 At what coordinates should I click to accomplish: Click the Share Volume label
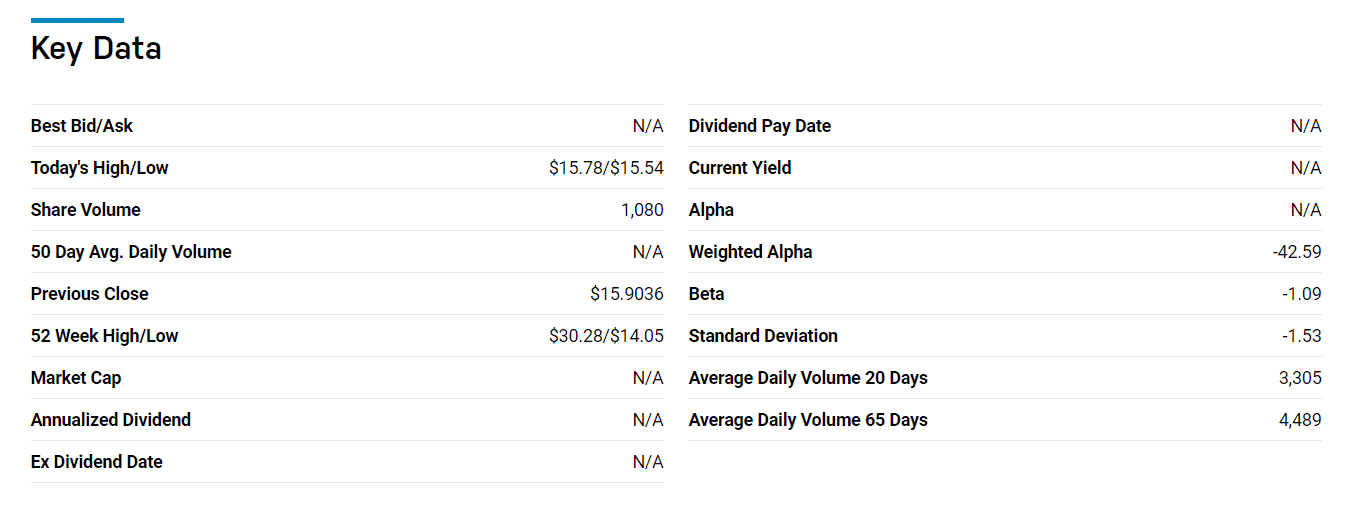point(86,210)
